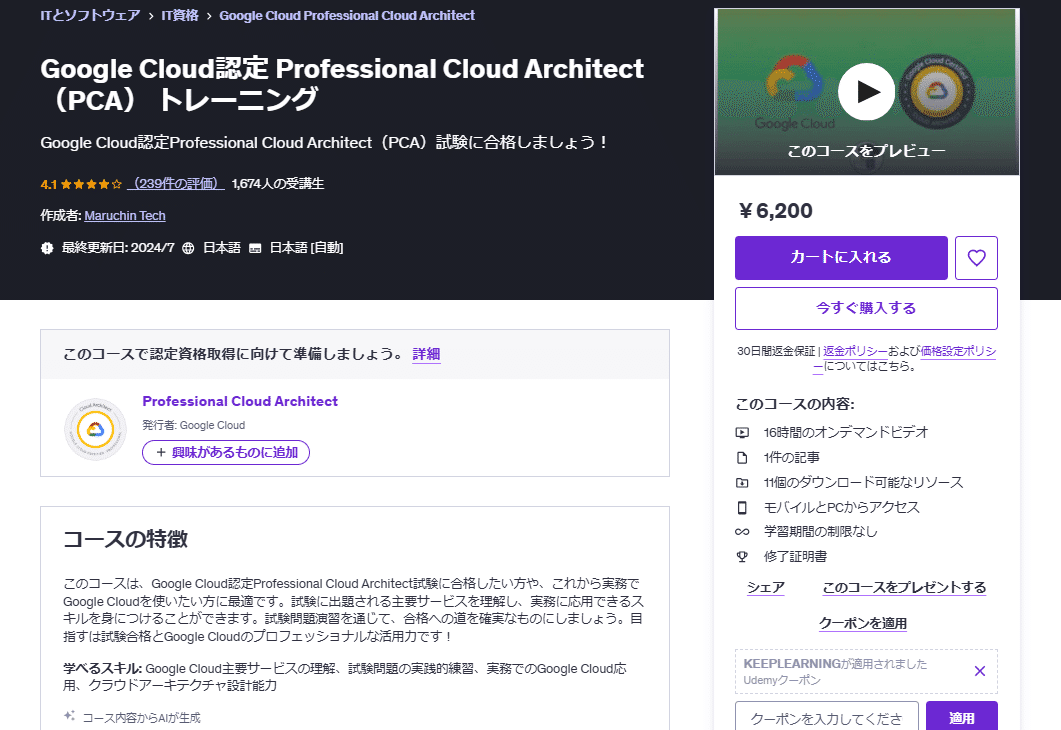1061x730 pixels.
Task: Click the 詳細 details link
Action: coord(426,354)
